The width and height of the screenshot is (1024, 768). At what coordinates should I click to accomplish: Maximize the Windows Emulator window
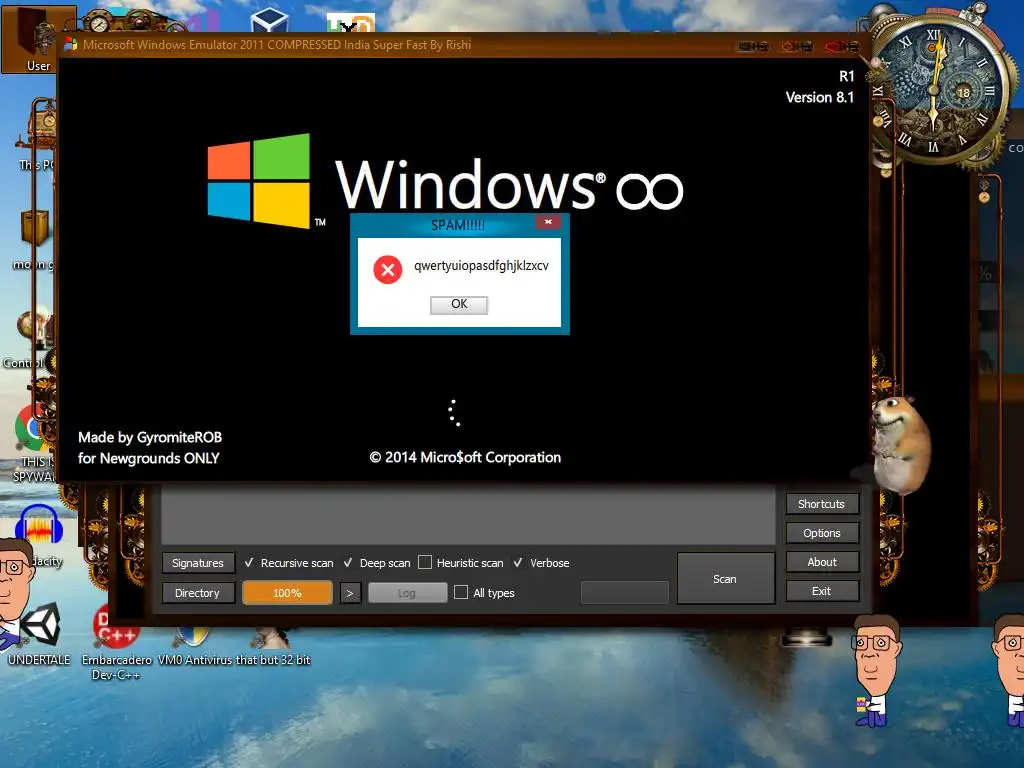797,46
